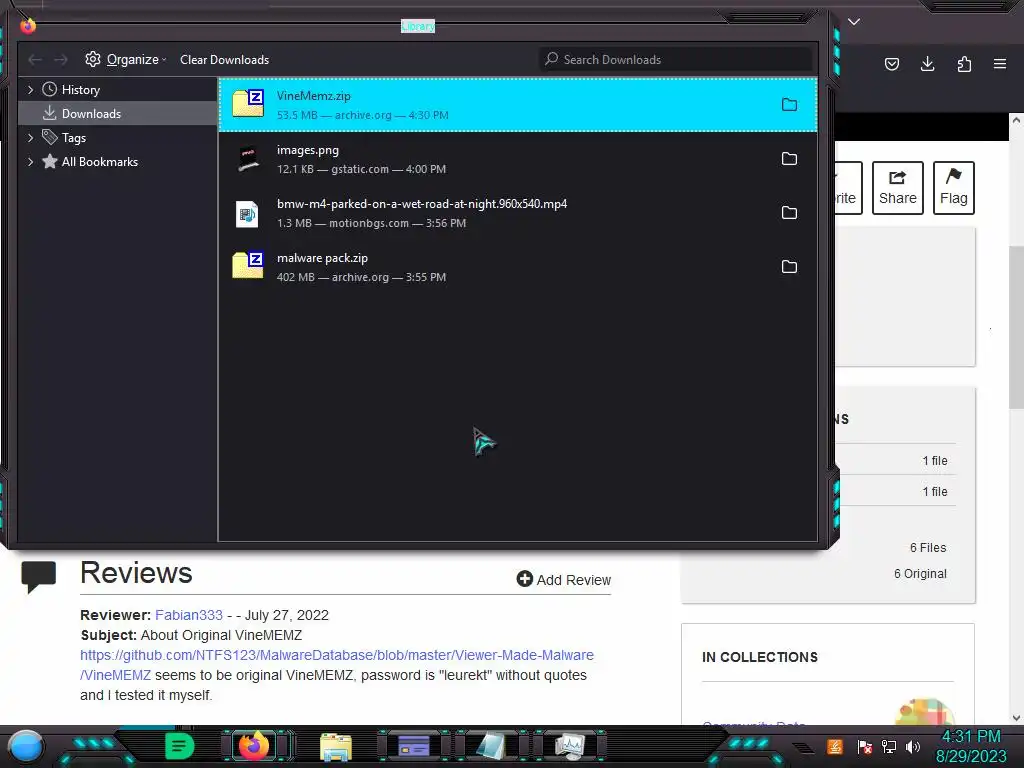Click the Firefox logo in Library title bar

click(x=28, y=26)
